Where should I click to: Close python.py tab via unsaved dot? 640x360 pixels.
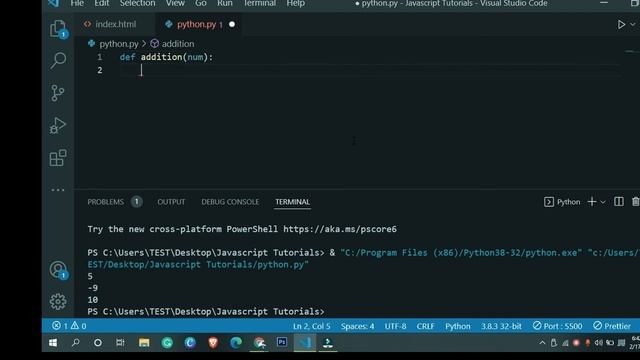coord(232,24)
